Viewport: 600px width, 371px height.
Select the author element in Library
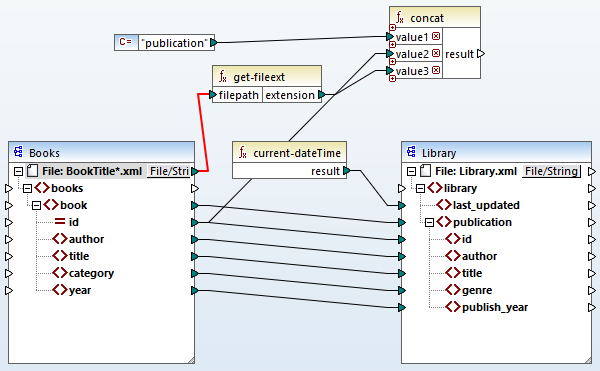[x=479, y=256]
